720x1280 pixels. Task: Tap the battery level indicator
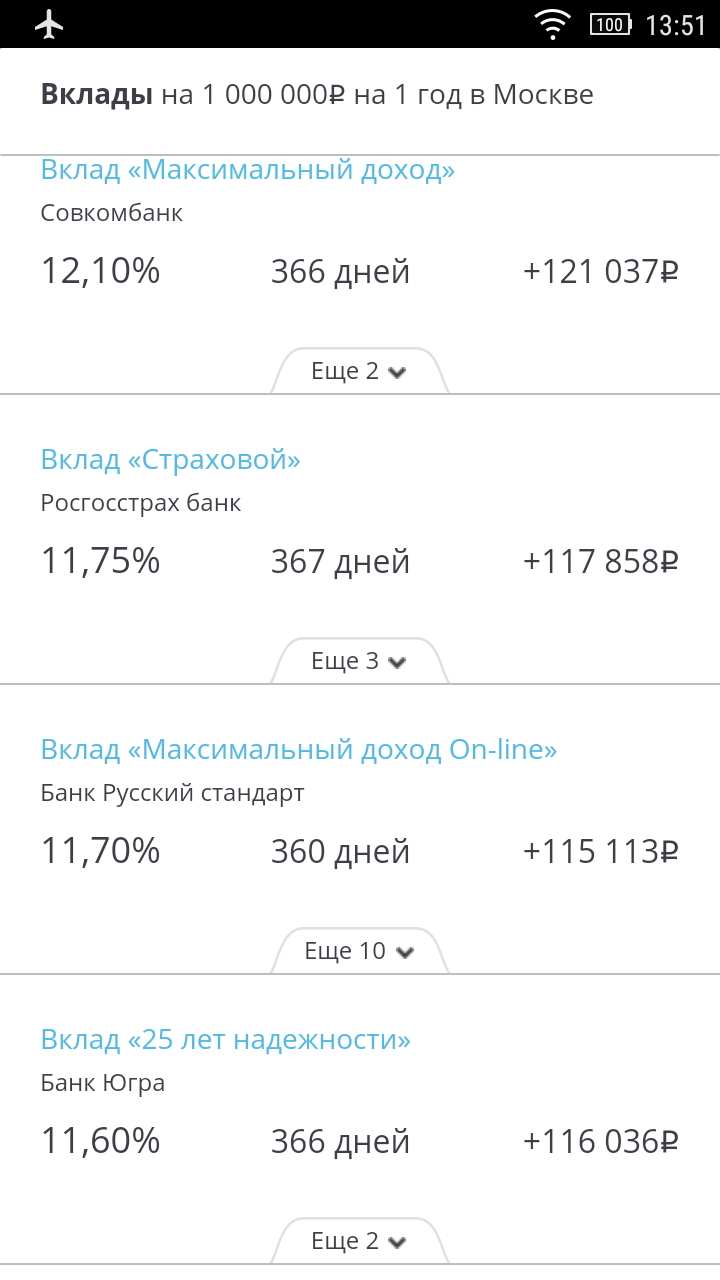coord(609,25)
